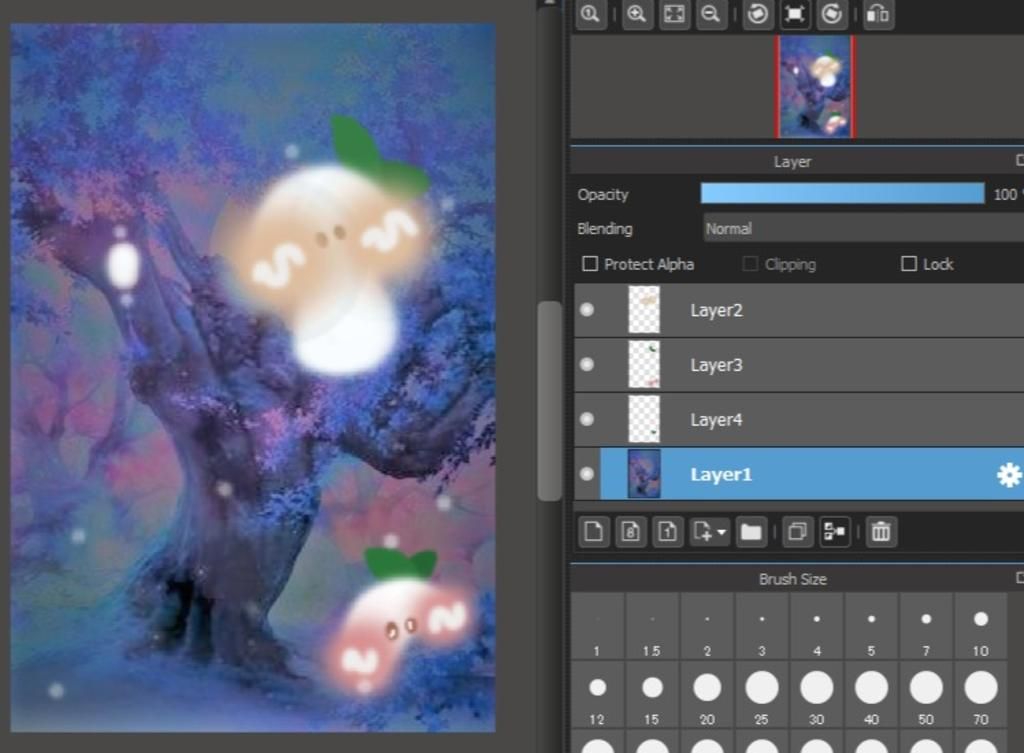Select Layer3 in the layer list
This screenshot has height=753, width=1024.
click(x=799, y=365)
